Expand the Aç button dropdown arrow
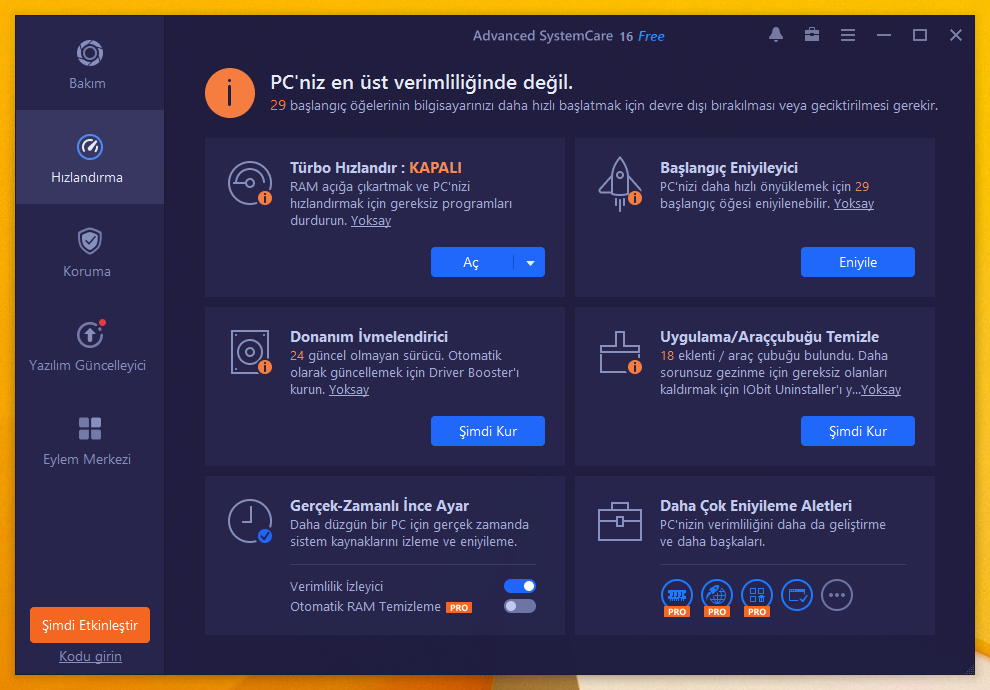The width and height of the screenshot is (990, 690). 530,262
